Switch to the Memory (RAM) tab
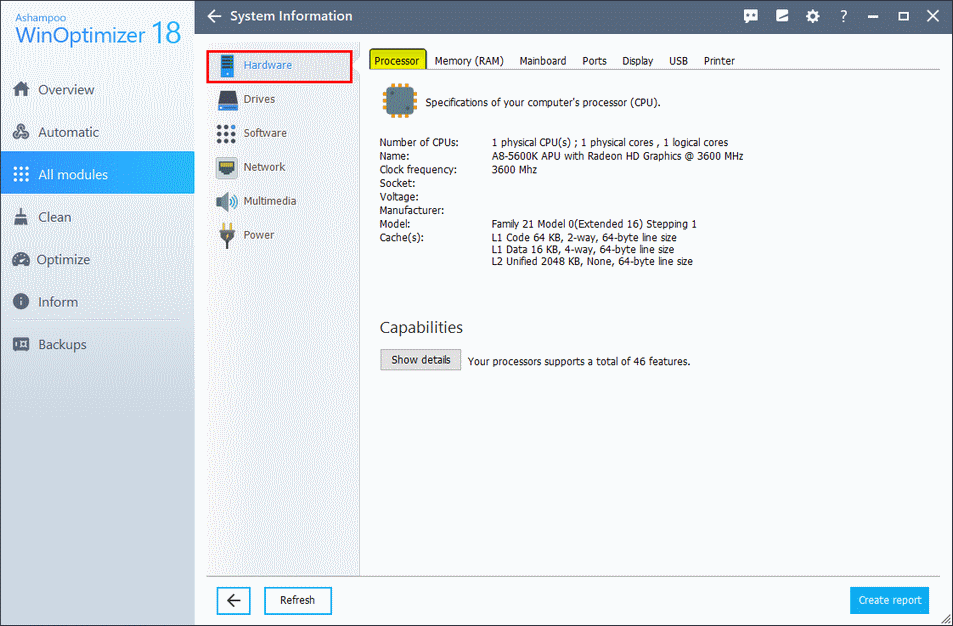This screenshot has height=626, width=953. pyautogui.click(x=469, y=61)
